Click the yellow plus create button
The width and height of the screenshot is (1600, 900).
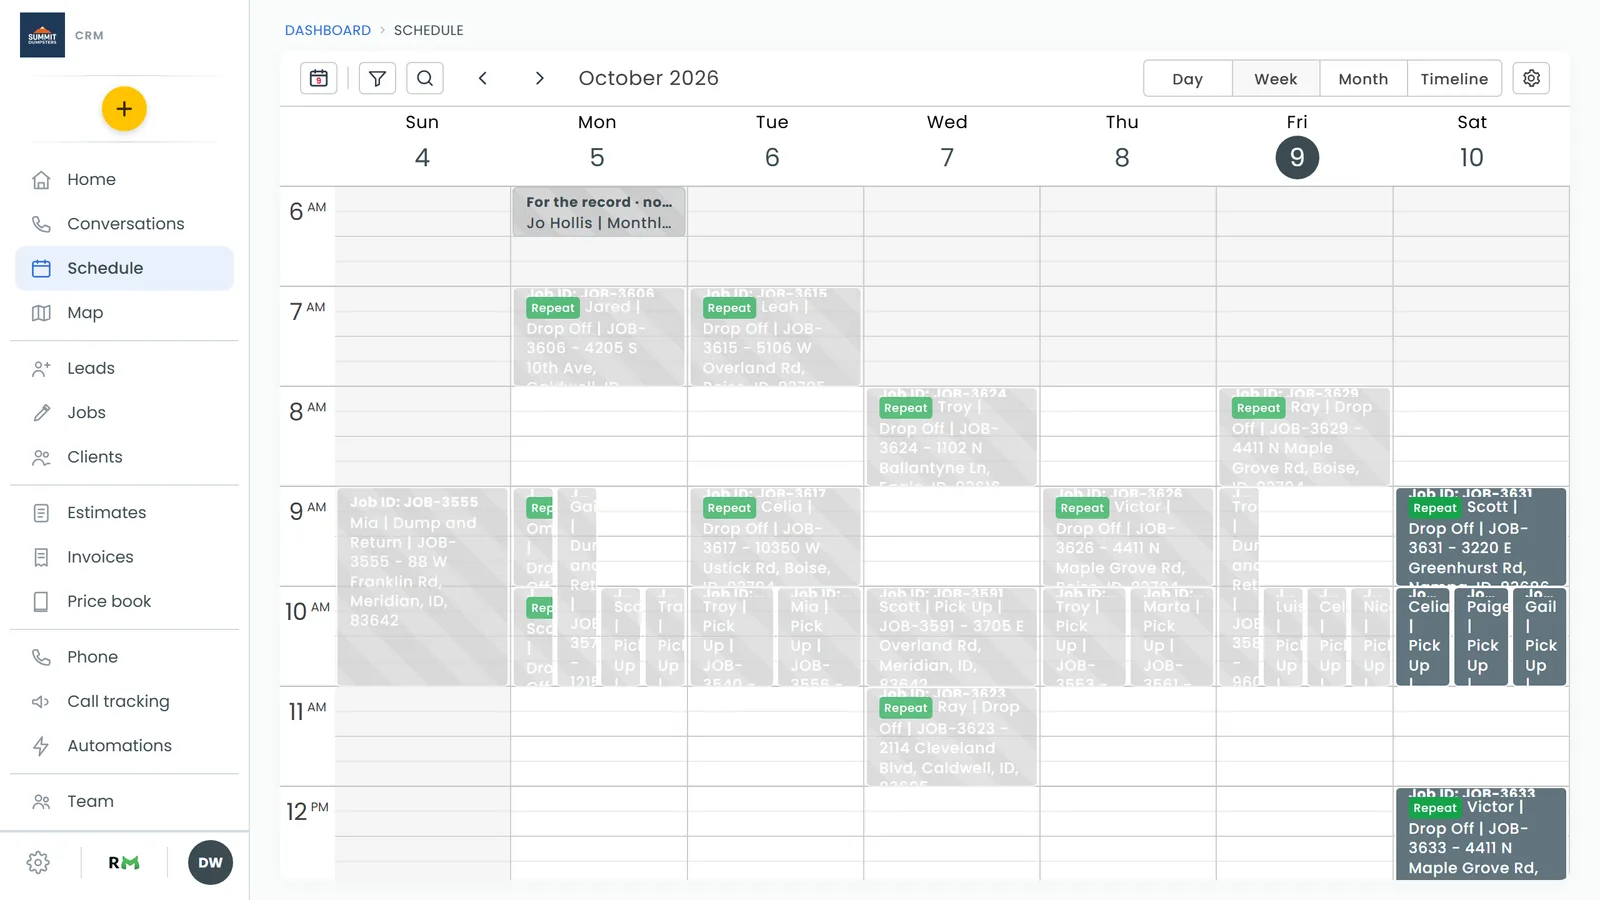click(124, 109)
